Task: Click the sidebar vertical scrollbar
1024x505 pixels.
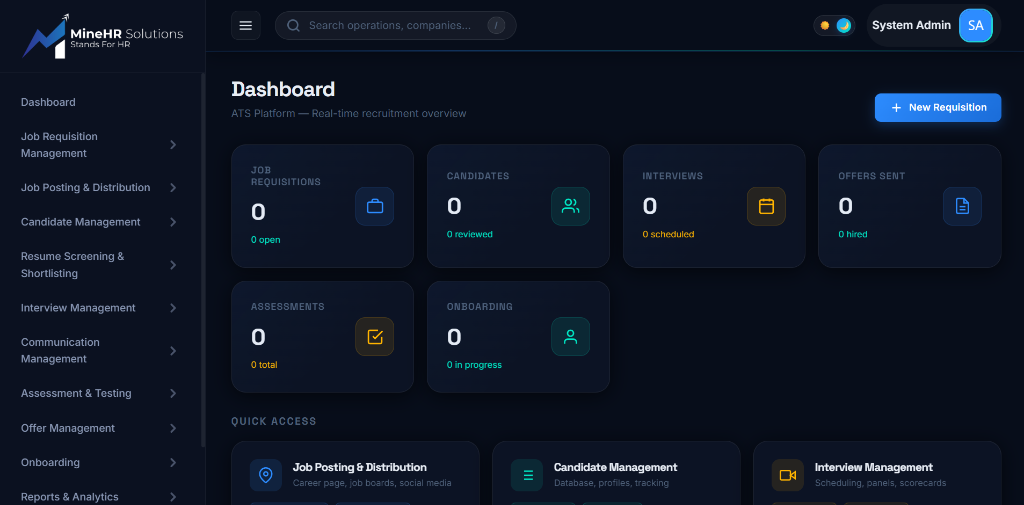Action: pyautogui.click(x=203, y=260)
